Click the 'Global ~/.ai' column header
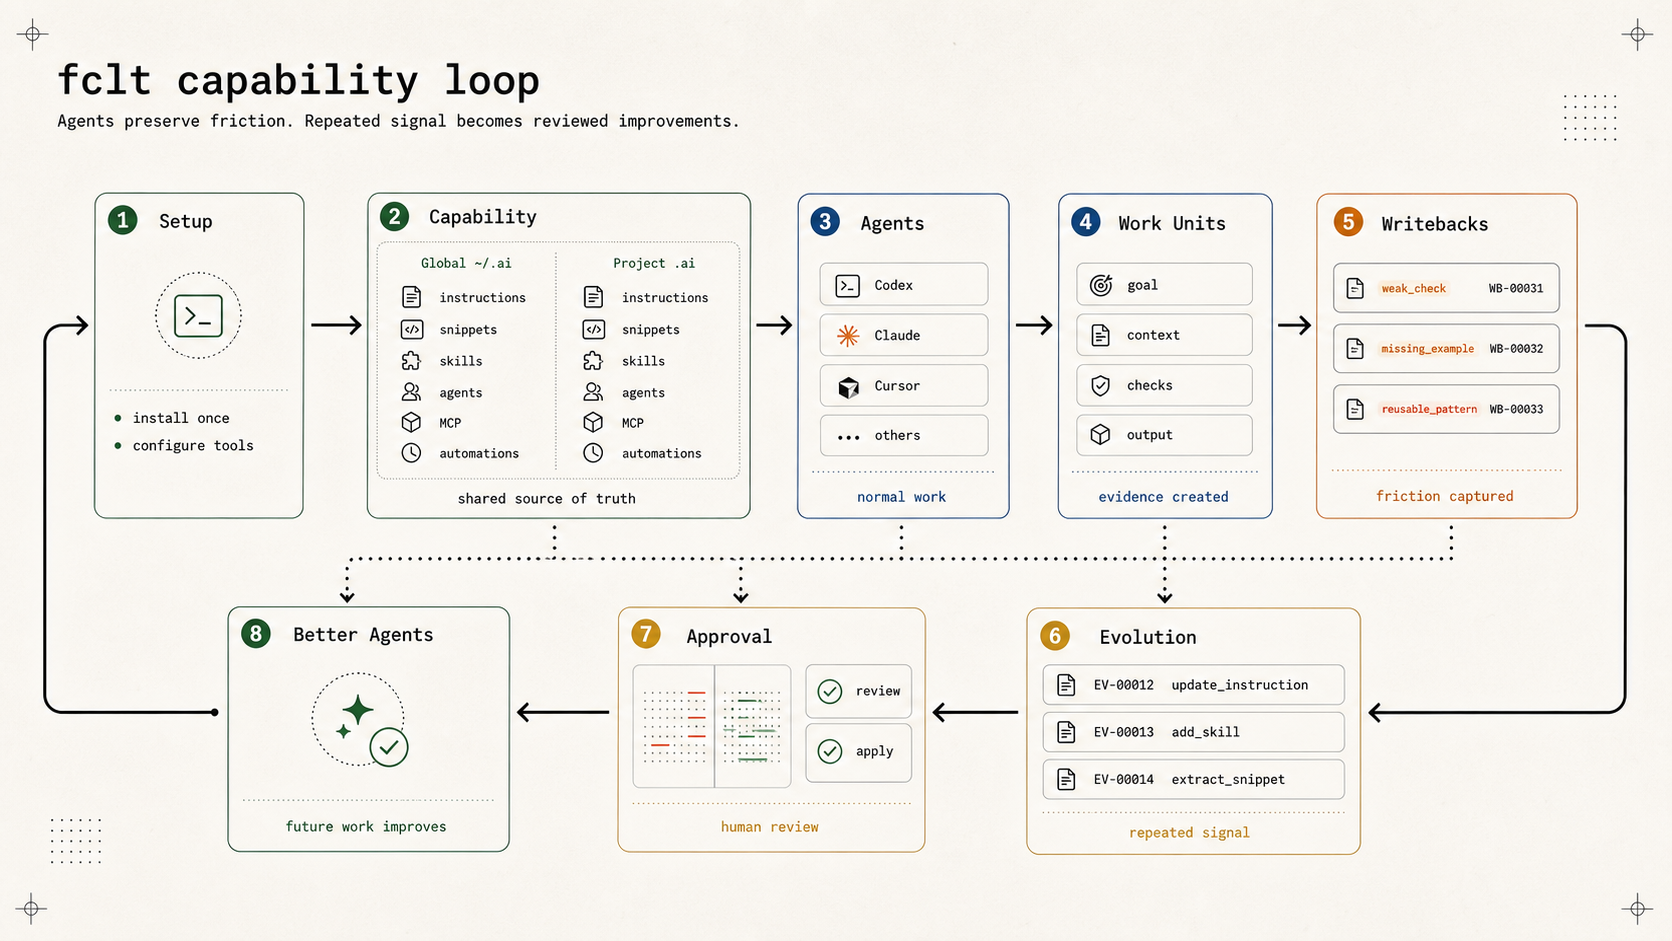Screen dimensions: 1672x941 pos(466,263)
